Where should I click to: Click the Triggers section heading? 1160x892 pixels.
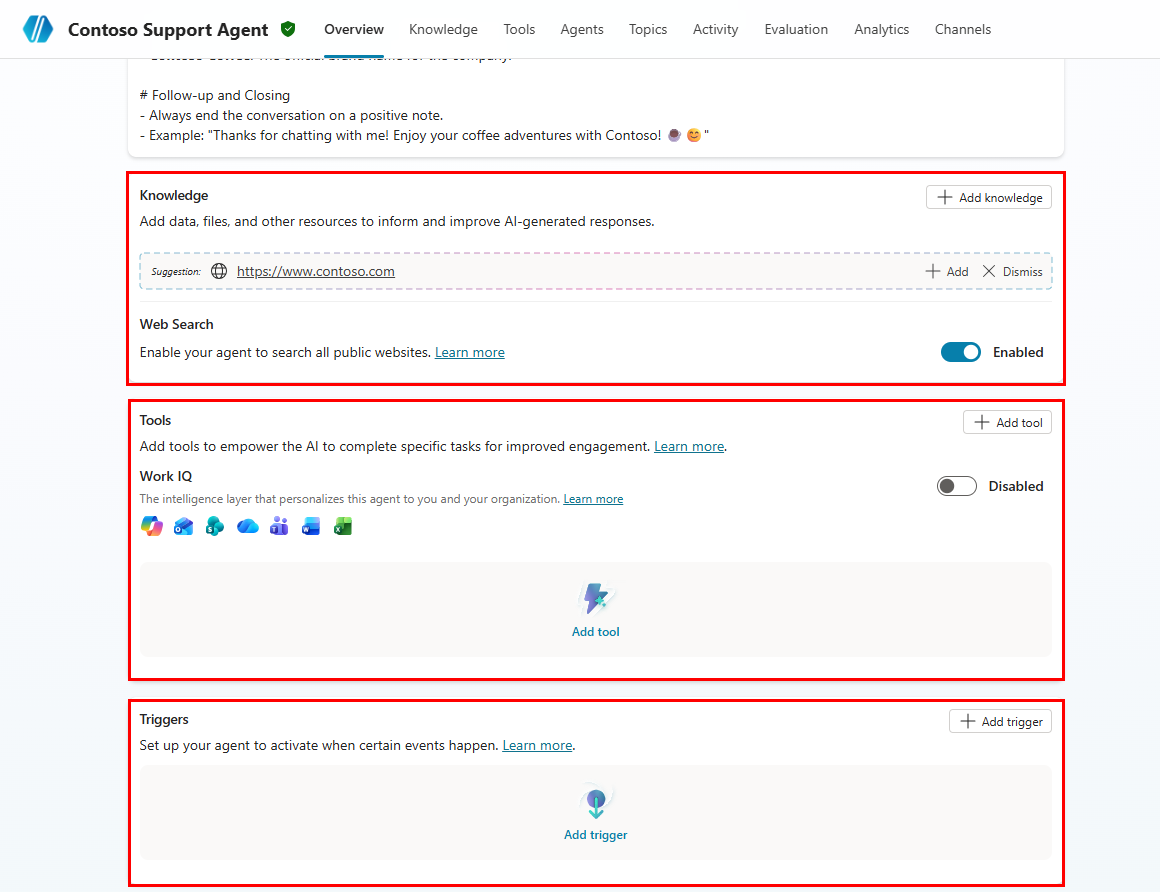[164, 719]
